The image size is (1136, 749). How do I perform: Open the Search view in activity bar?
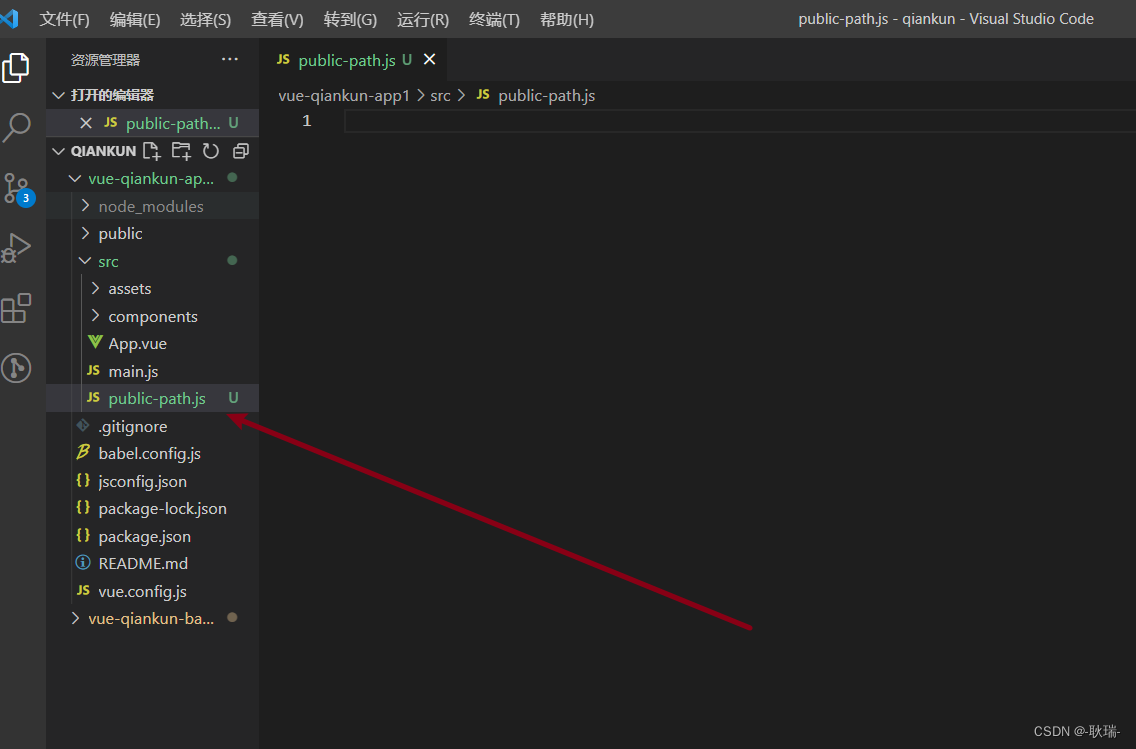[x=16, y=127]
